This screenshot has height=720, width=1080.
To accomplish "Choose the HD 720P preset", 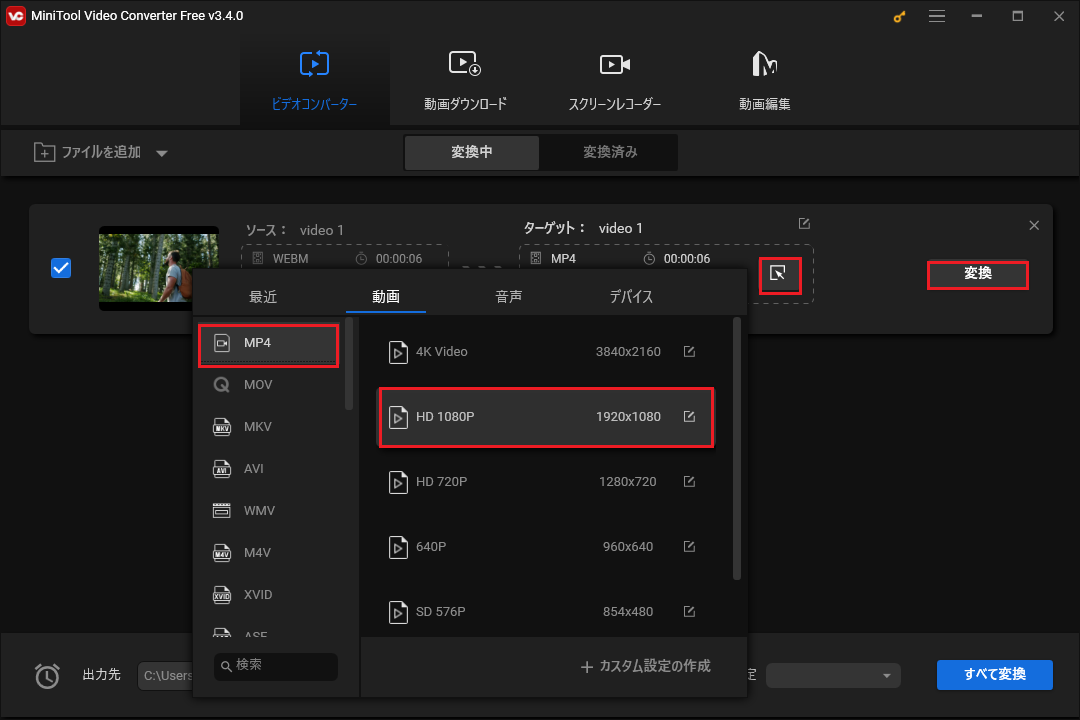I will (546, 482).
